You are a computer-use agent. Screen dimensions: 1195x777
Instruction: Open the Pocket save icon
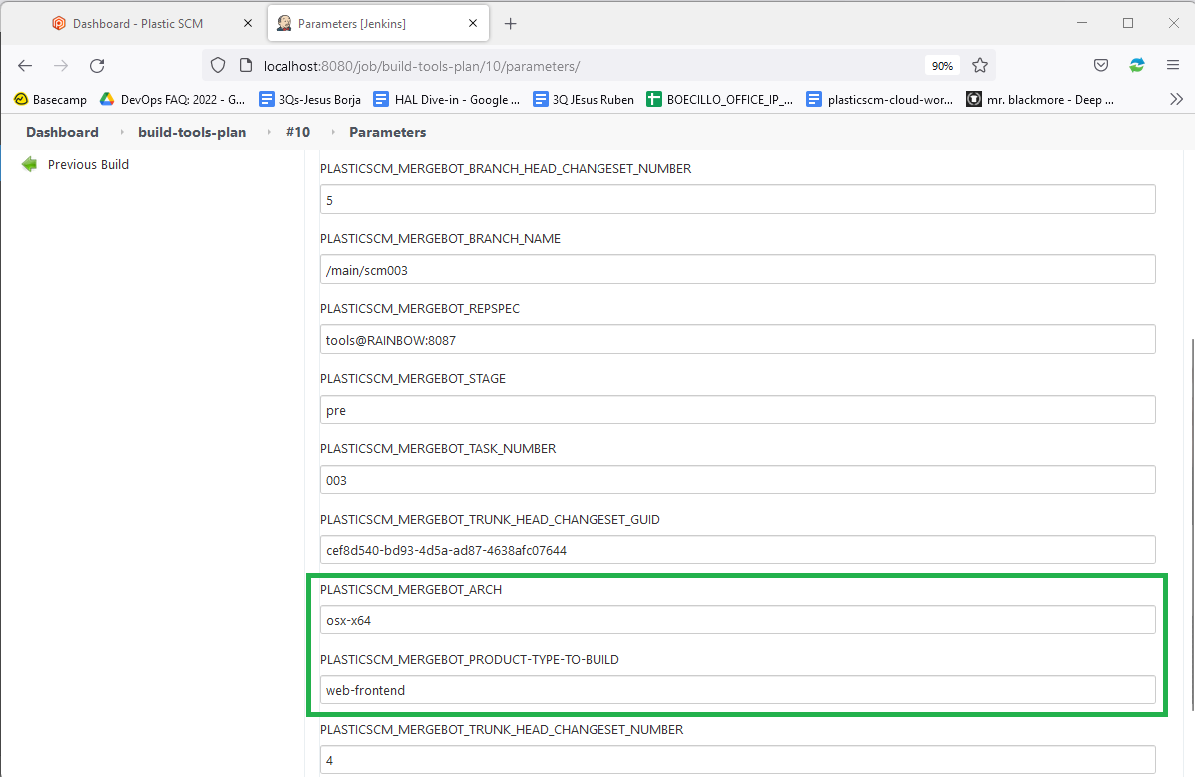coord(1100,66)
